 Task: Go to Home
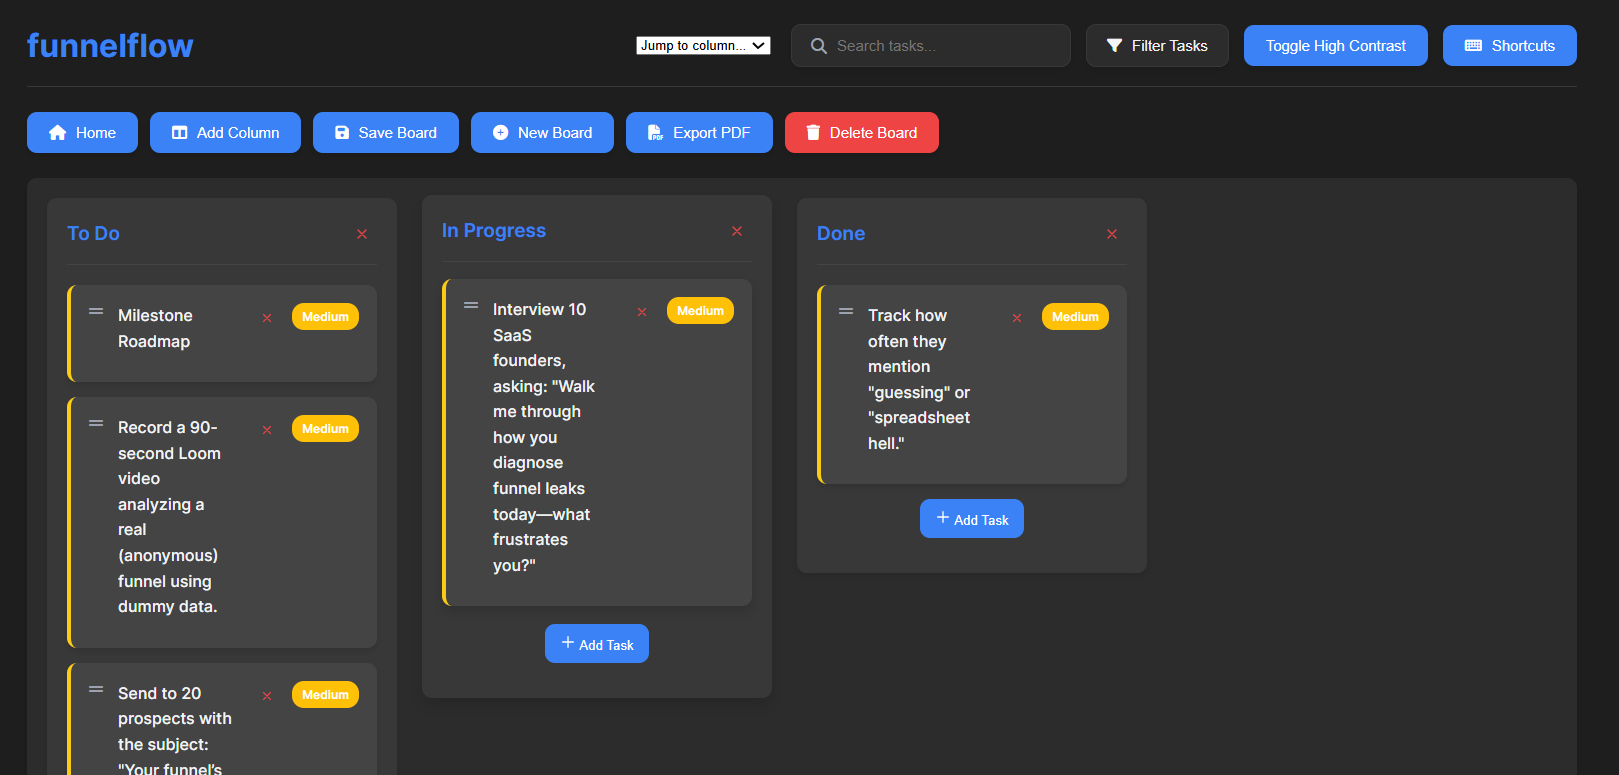click(x=82, y=133)
